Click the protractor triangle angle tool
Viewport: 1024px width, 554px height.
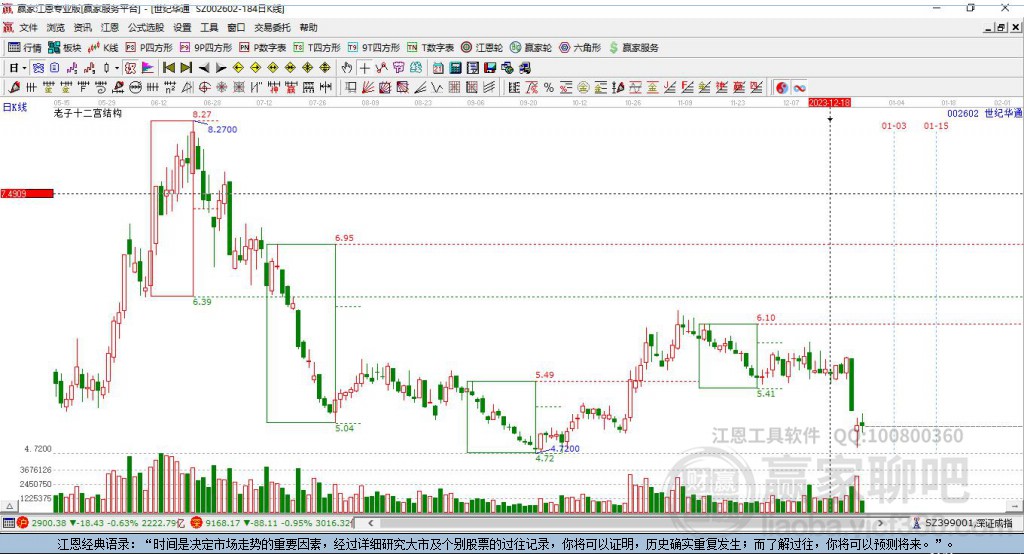(x=187, y=88)
